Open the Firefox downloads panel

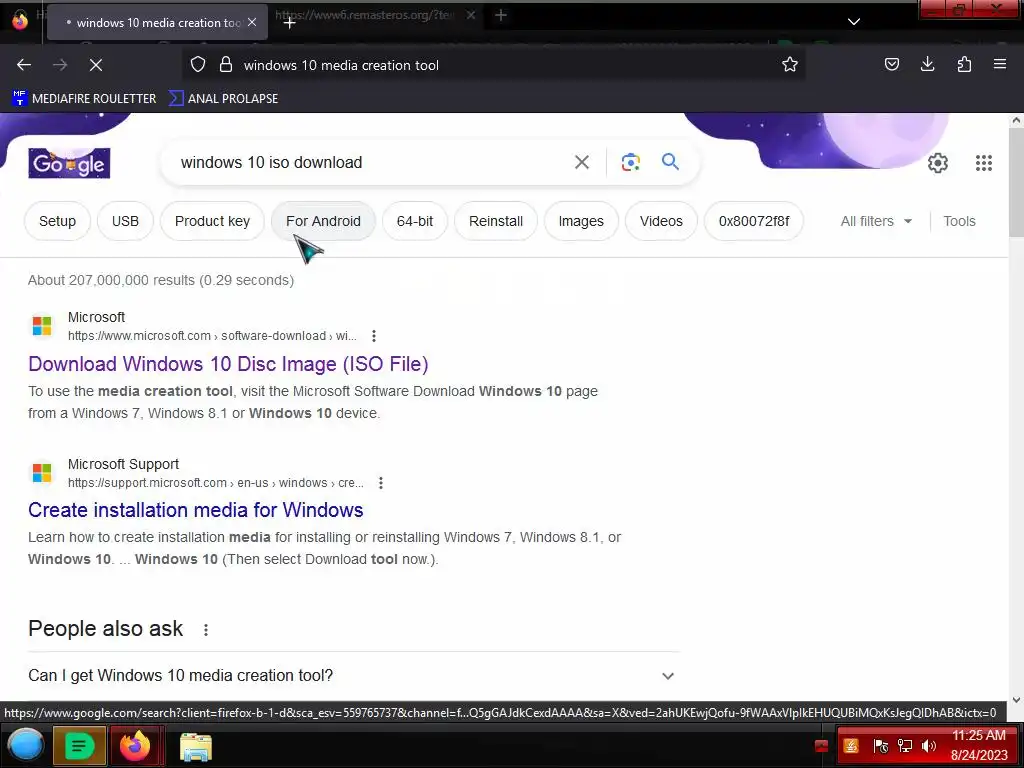tap(927, 64)
